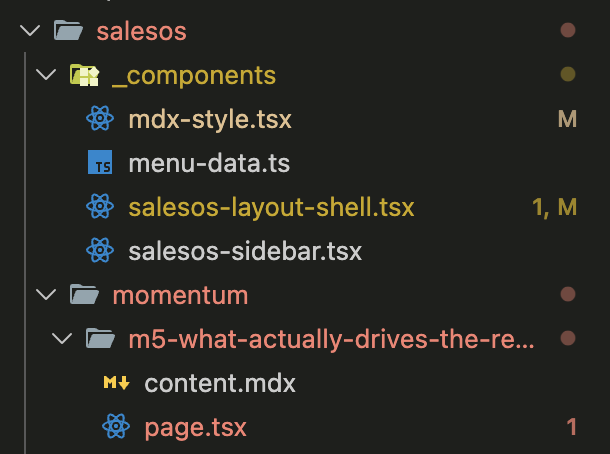Click the Markdown icon beside content.mdx
This screenshot has width=610, height=454.
tap(116, 383)
